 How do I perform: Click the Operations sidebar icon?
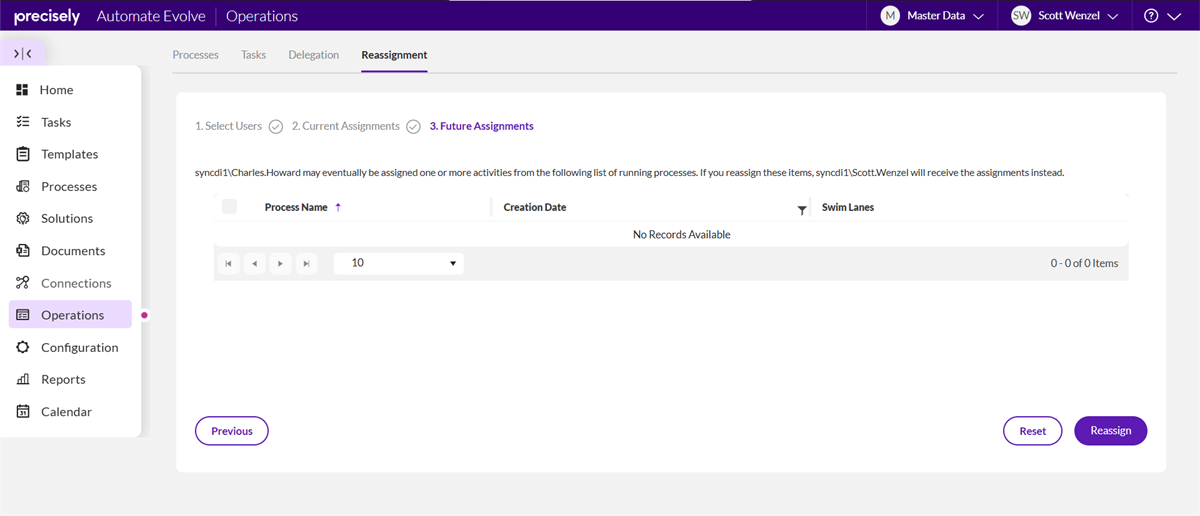[x=22, y=315]
